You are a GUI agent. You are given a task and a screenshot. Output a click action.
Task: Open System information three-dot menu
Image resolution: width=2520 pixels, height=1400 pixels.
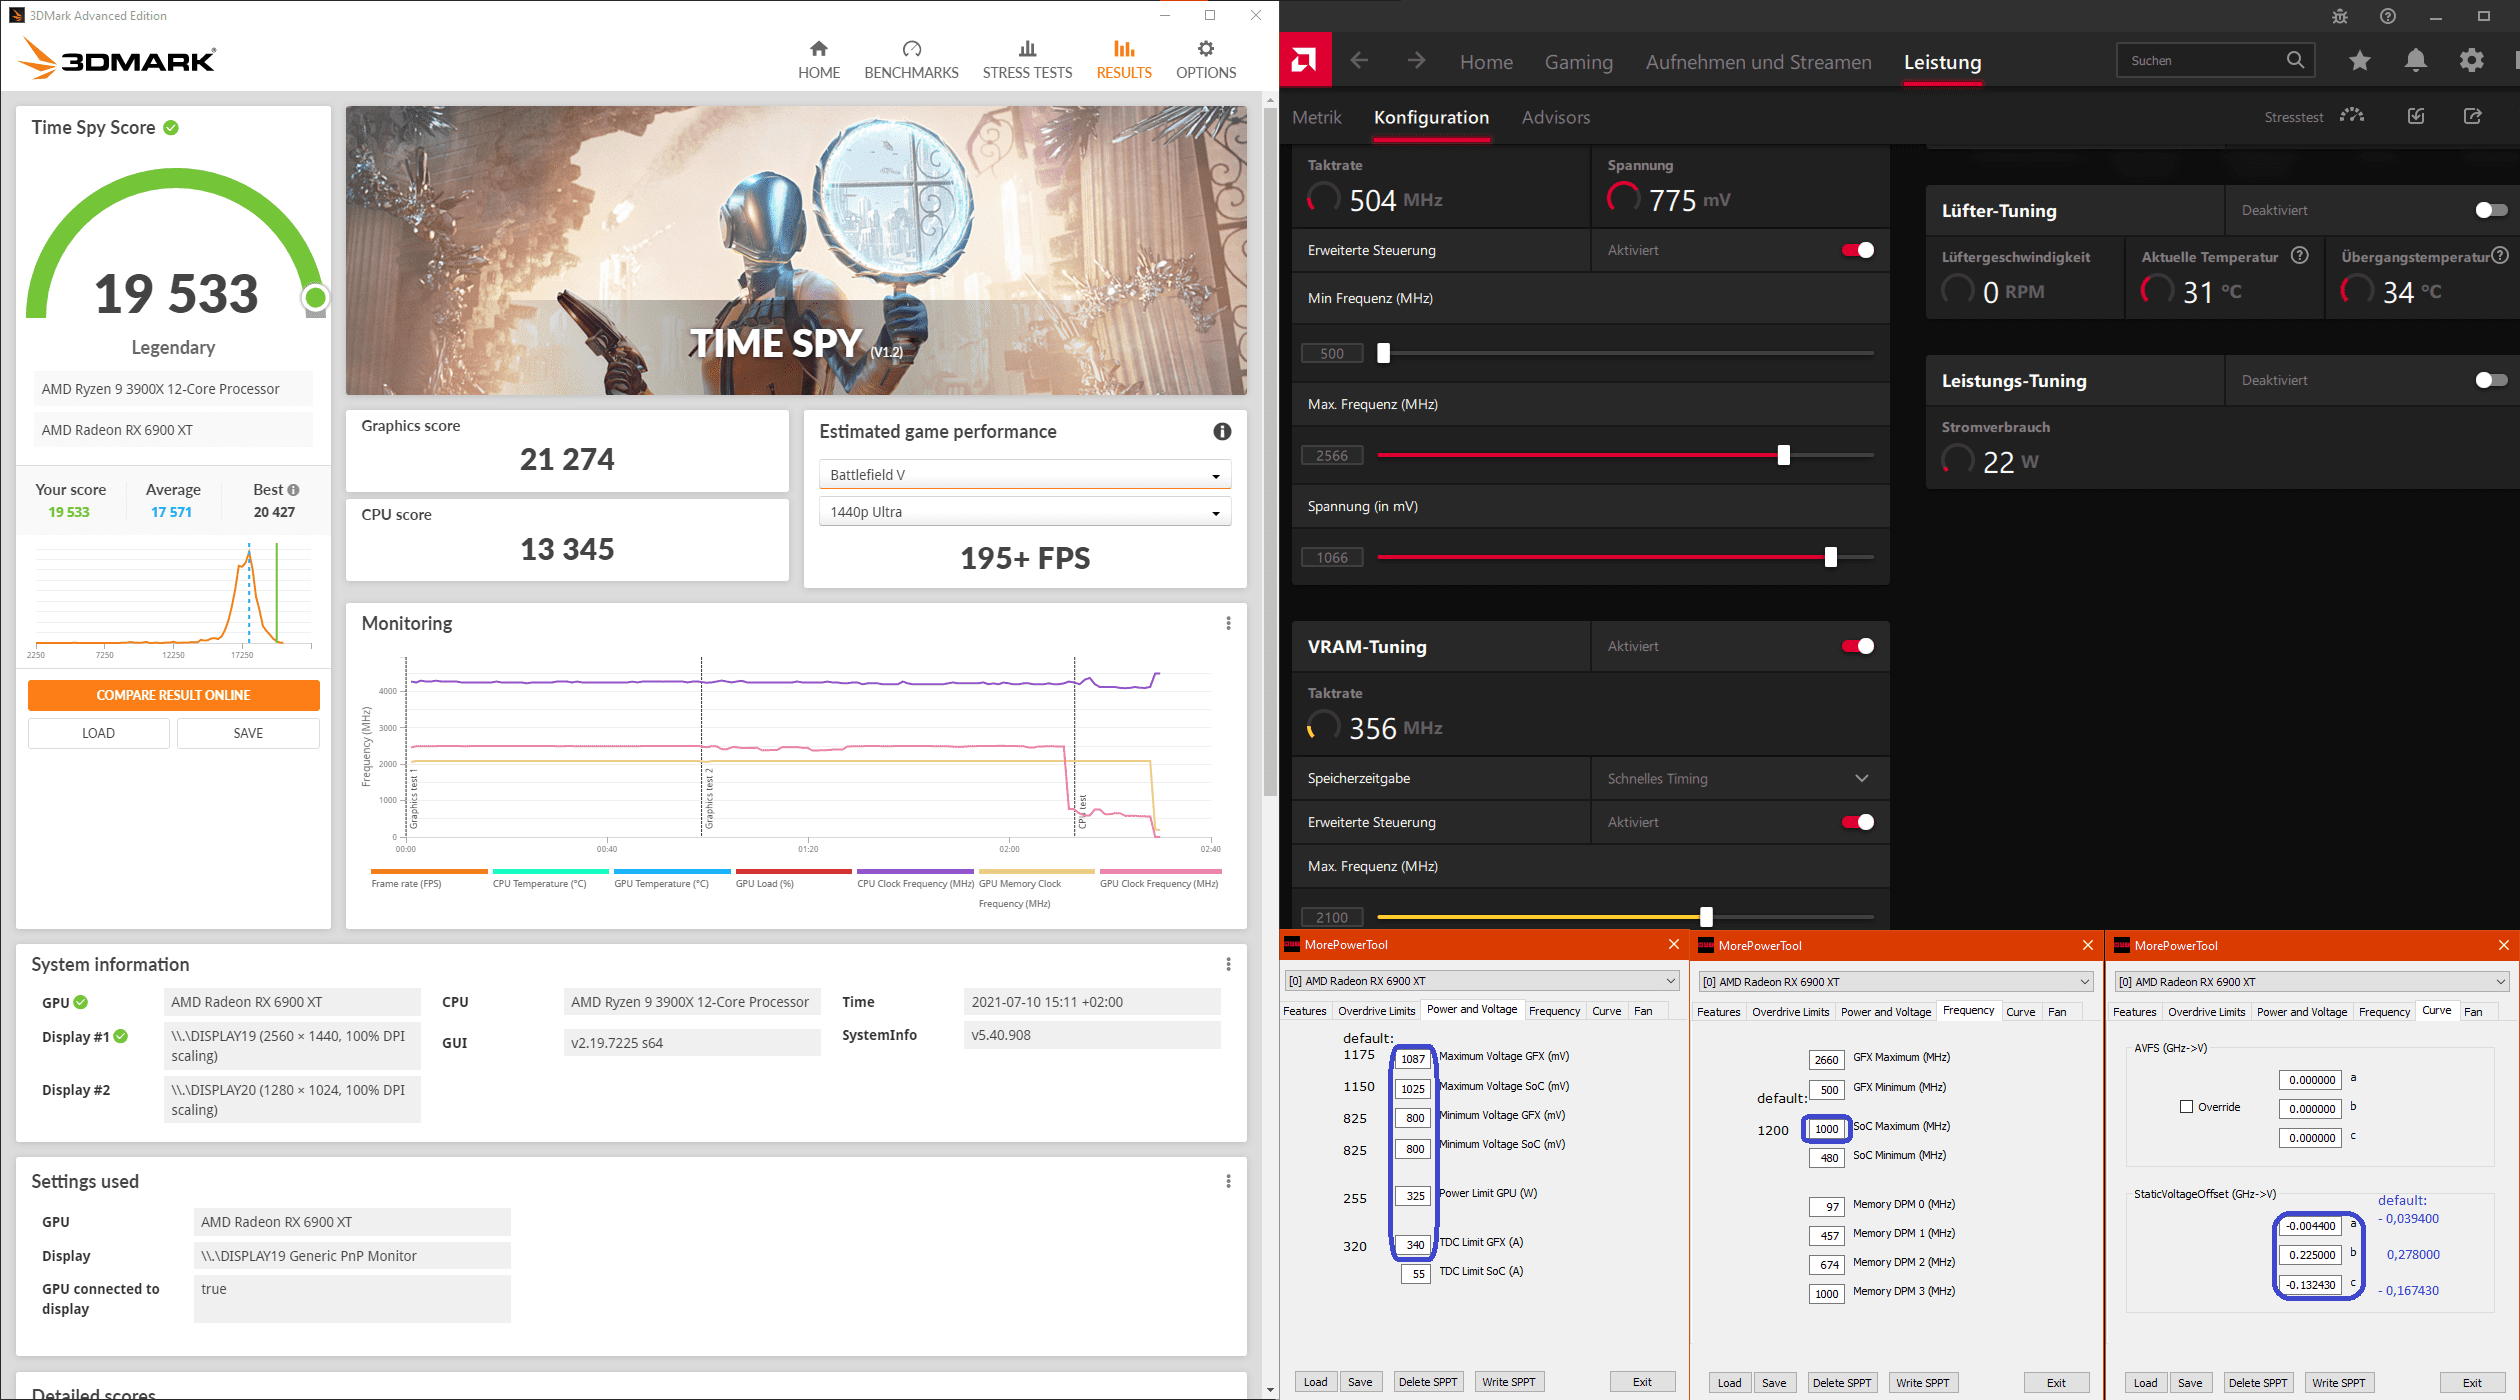1228,964
